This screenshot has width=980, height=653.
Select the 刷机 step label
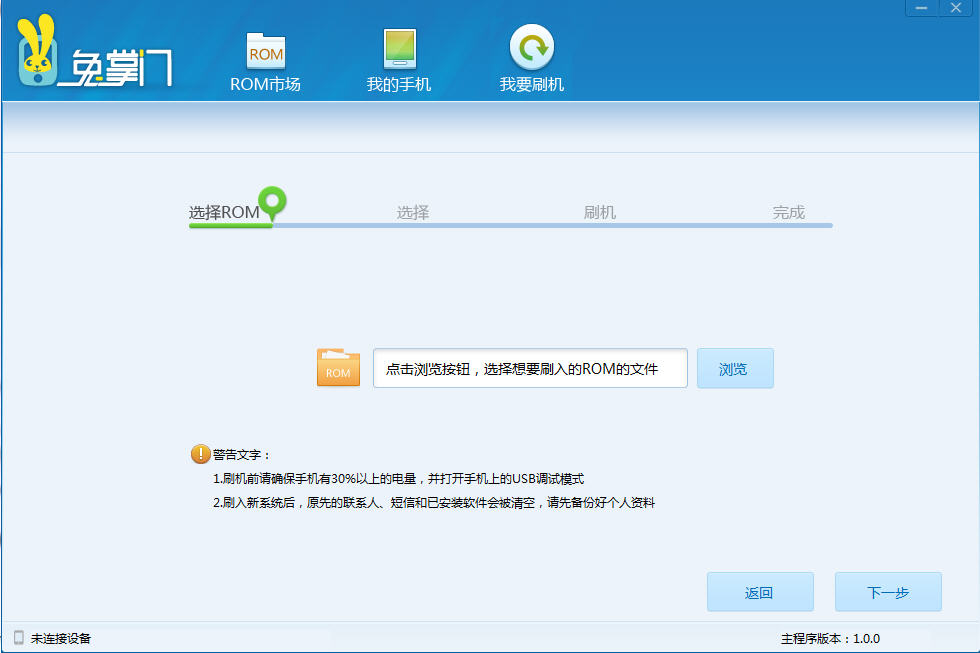tap(600, 212)
